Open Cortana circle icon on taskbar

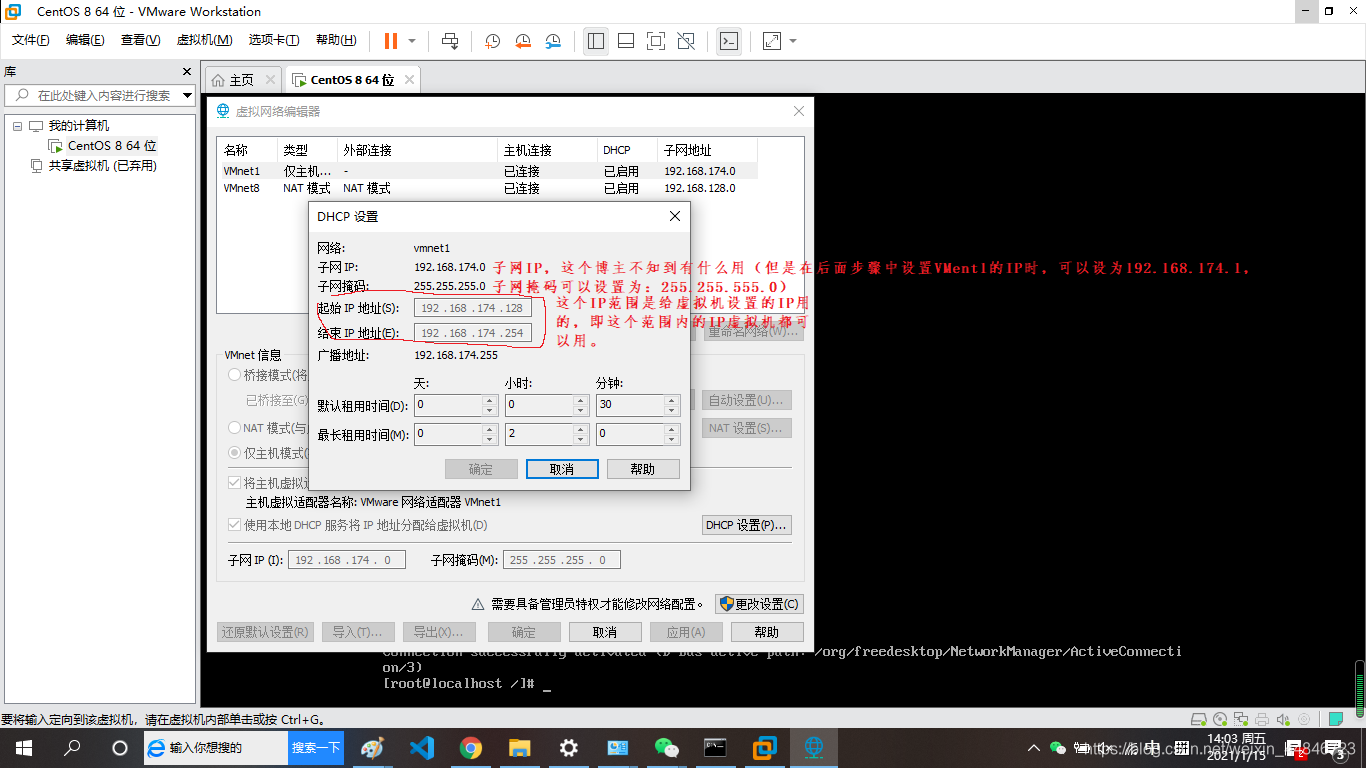tap(120, 747)
